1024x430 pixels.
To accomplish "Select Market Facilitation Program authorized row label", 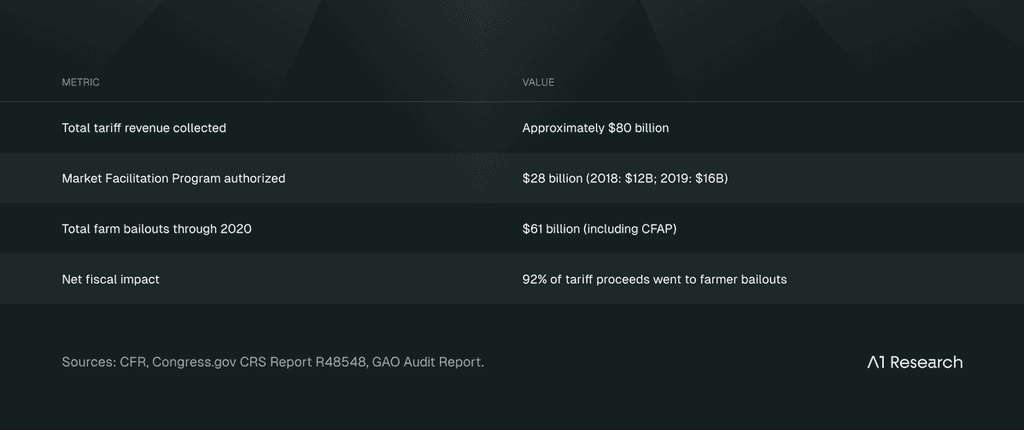I will click(173, 178).
